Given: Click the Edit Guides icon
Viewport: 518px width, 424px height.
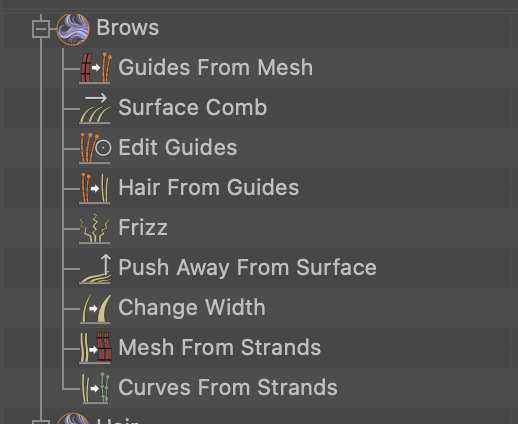Looking at the screenshot, I should coord(95,148).
